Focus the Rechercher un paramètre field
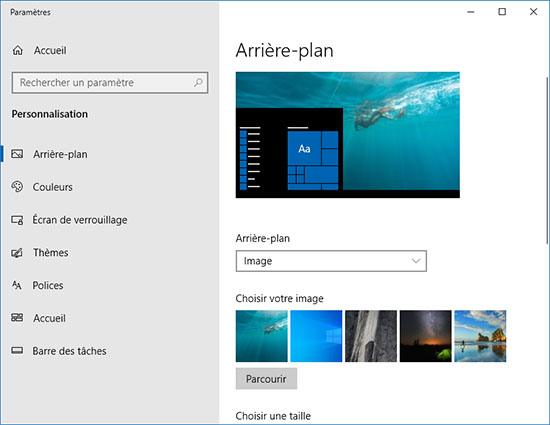Screen dimensions: 550x425 [x=110, y=83]
